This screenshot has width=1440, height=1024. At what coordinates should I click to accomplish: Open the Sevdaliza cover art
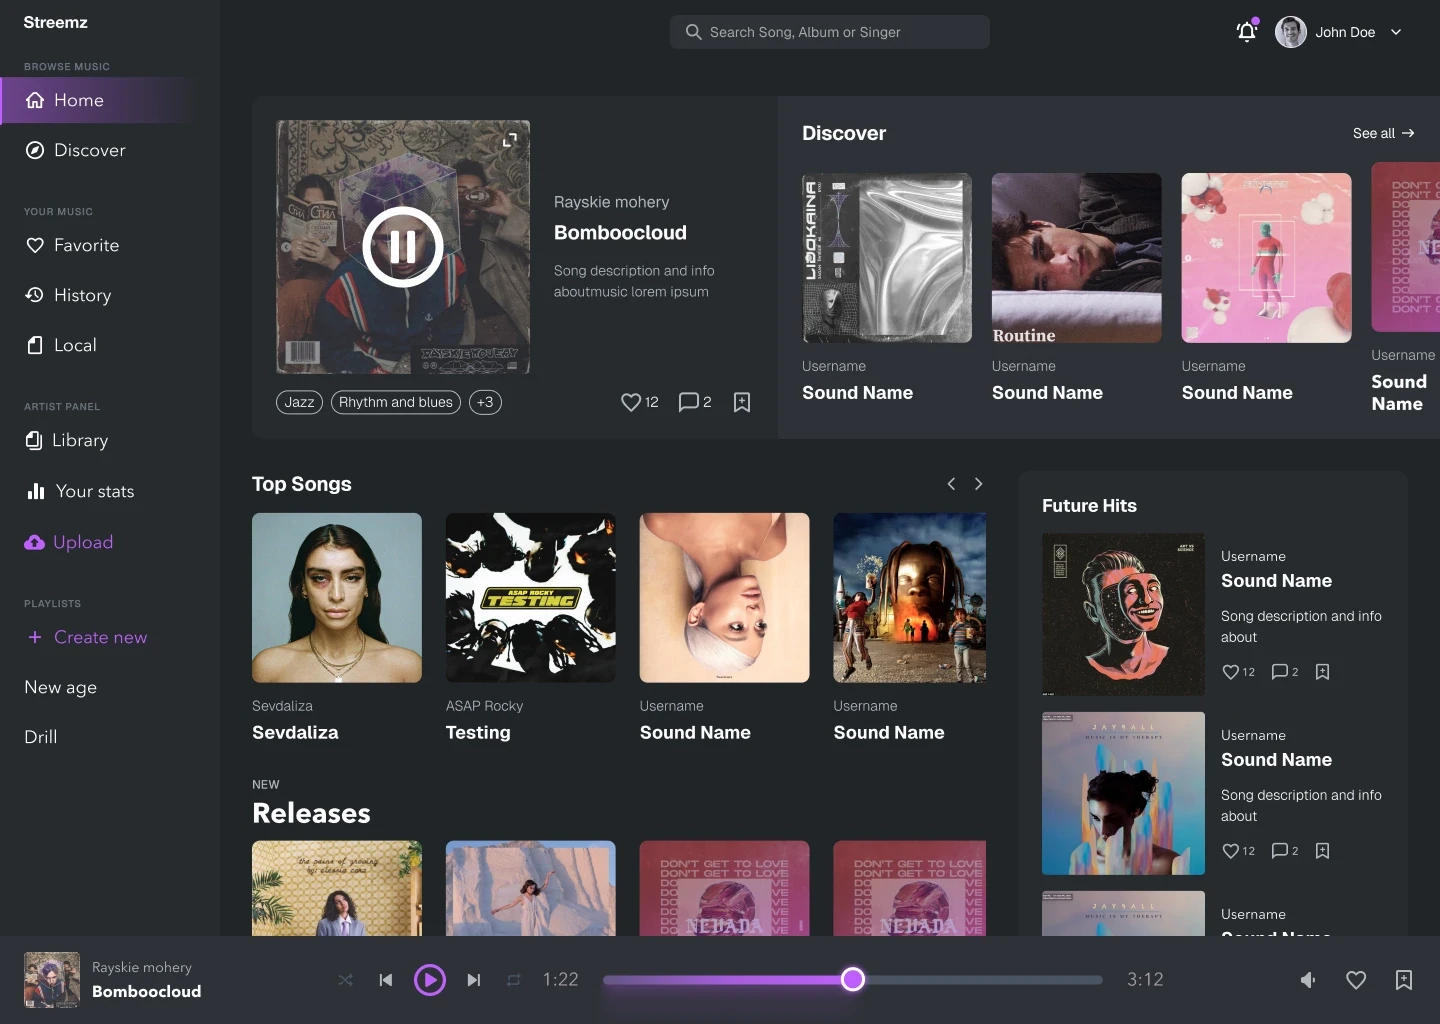coord(337,598)
